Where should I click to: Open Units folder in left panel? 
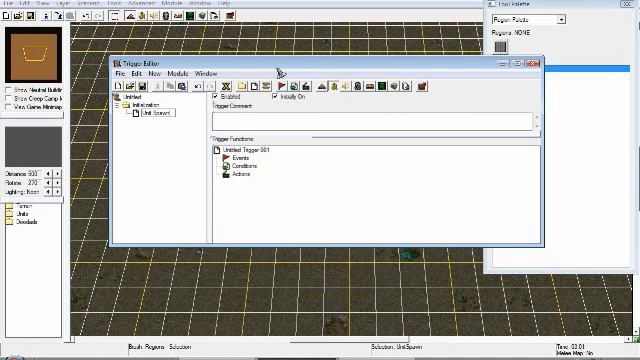[x=22, y=214]
